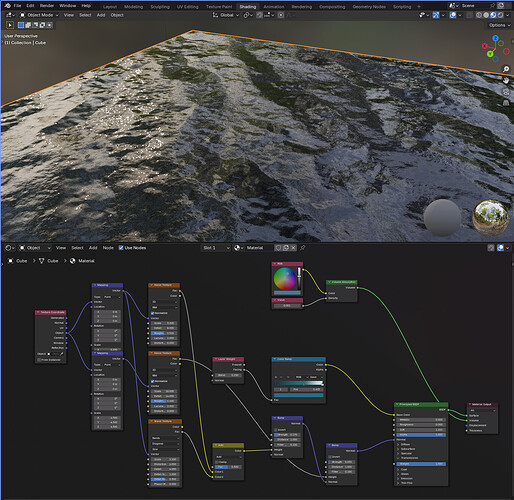
Task: Click the first Cube breadcrumb in the shader editor
Action: [x=18, y=261]
